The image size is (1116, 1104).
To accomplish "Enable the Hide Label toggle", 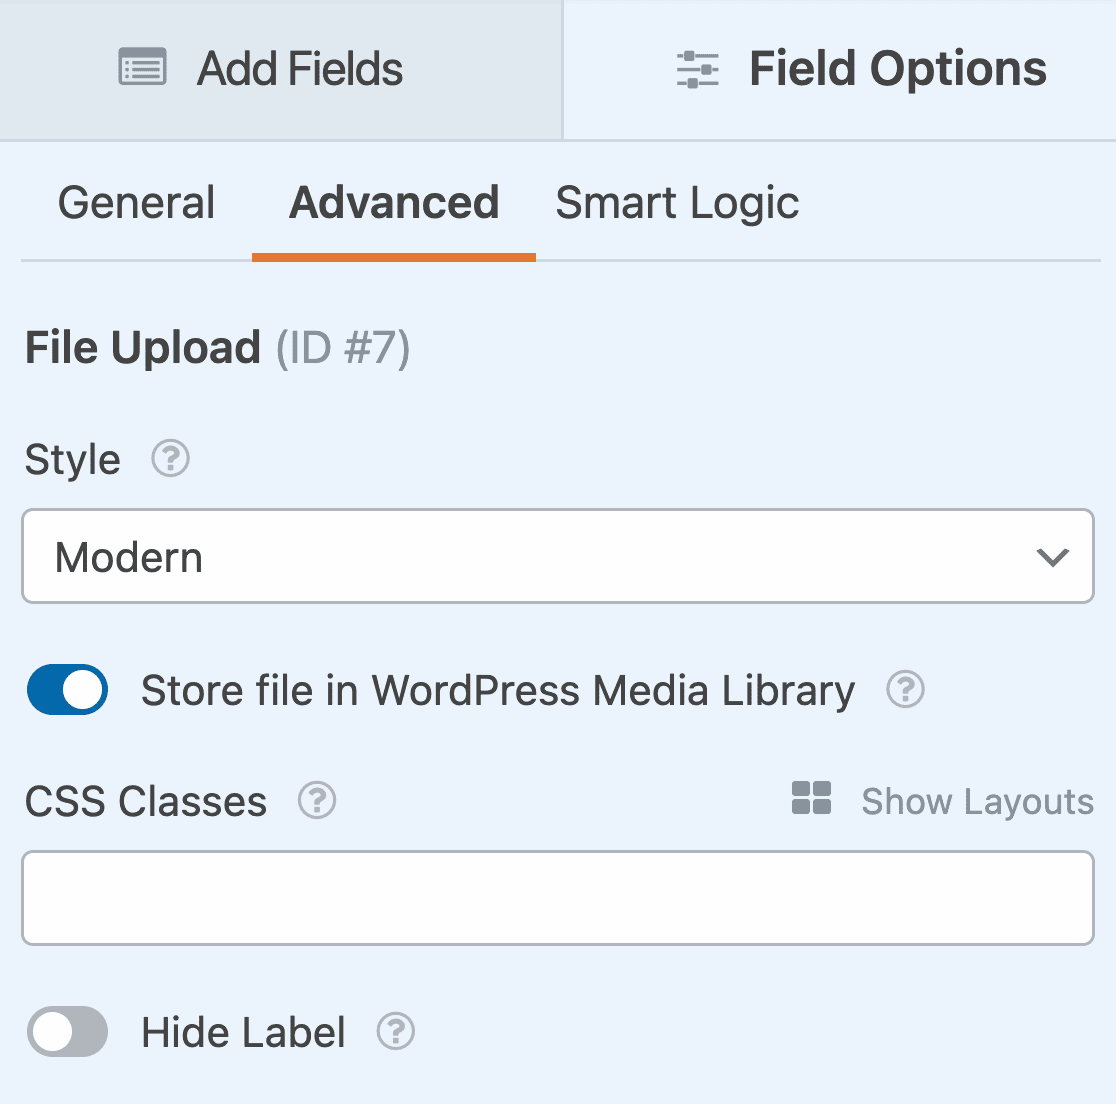I will pos(68,1031).
